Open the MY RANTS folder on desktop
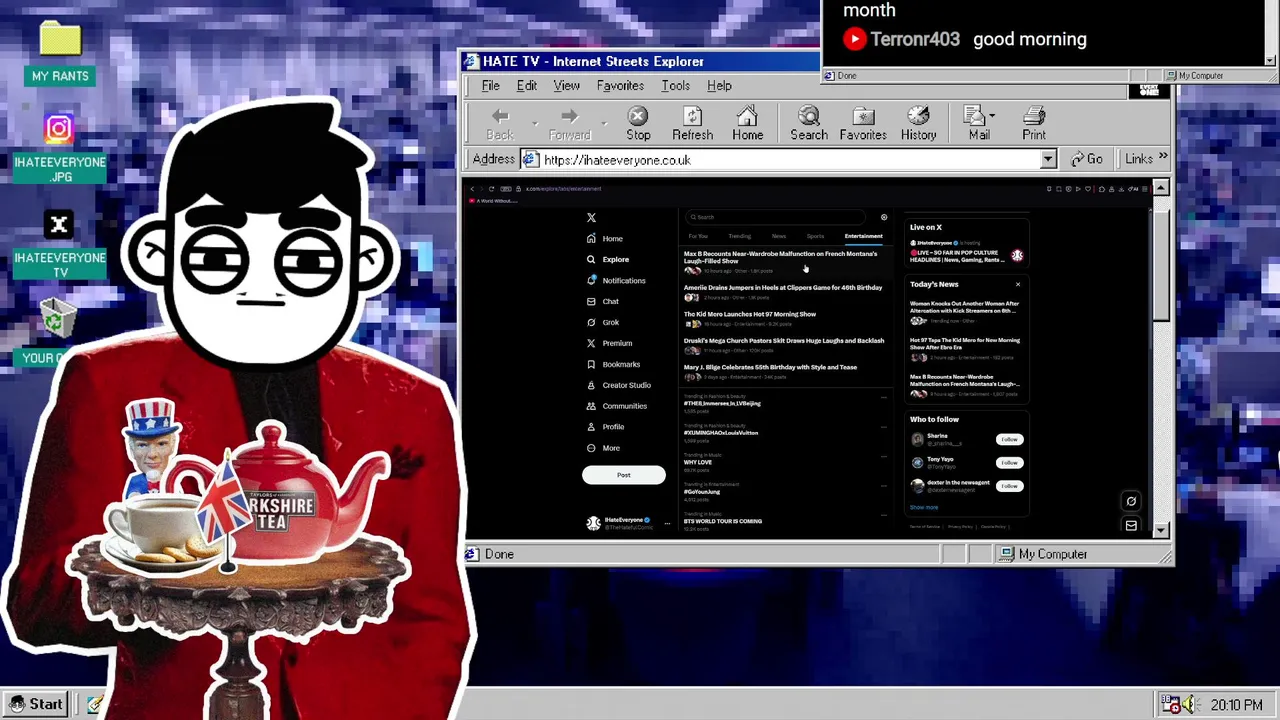The width and height of the screenshot is (1280, 720). (60, 52)
